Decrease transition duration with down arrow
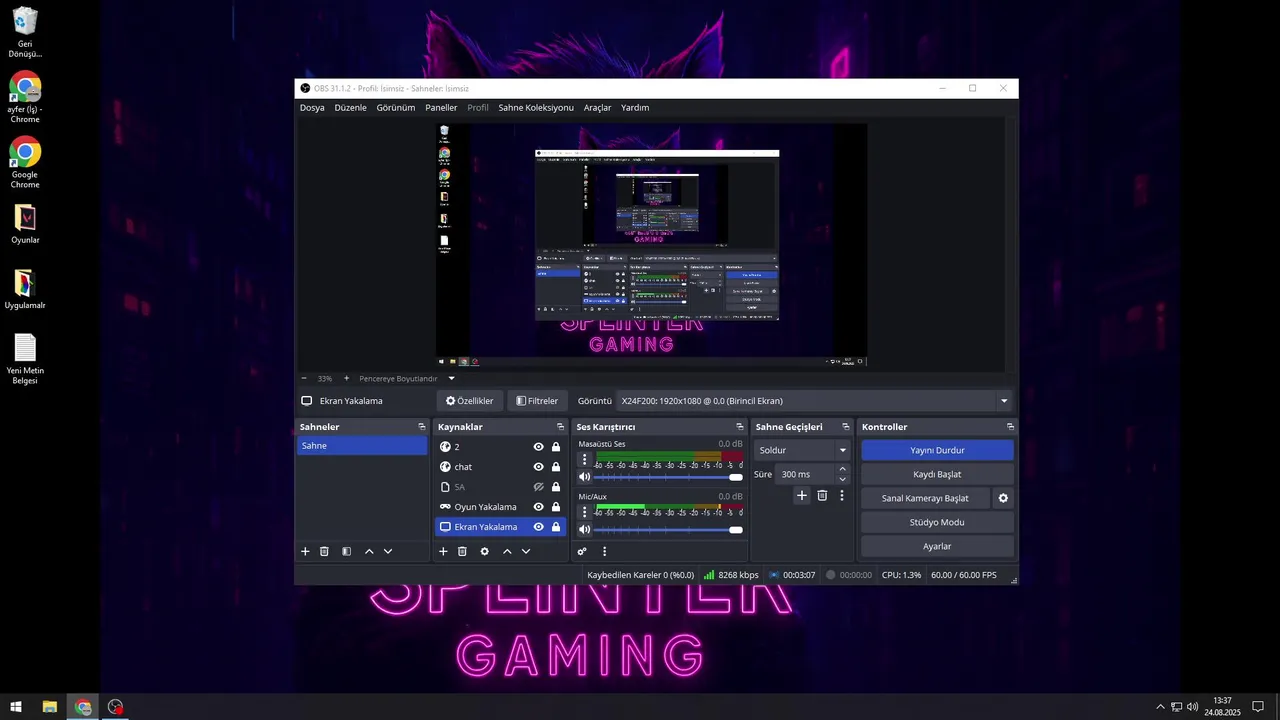The width and height of the screenshot is (1280, 720). pos(842,479)
